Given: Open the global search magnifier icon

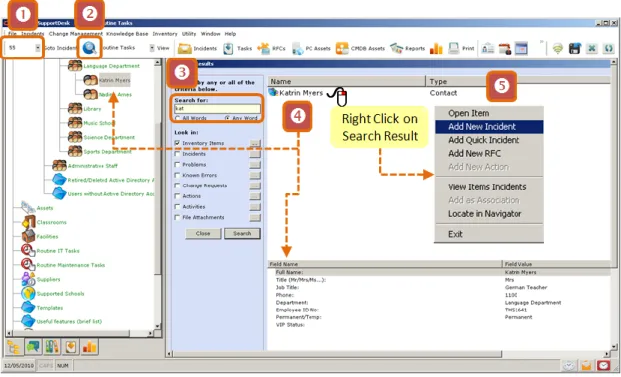Looking at the screenshot, I should pyautogui.click(x=89, y=48).
